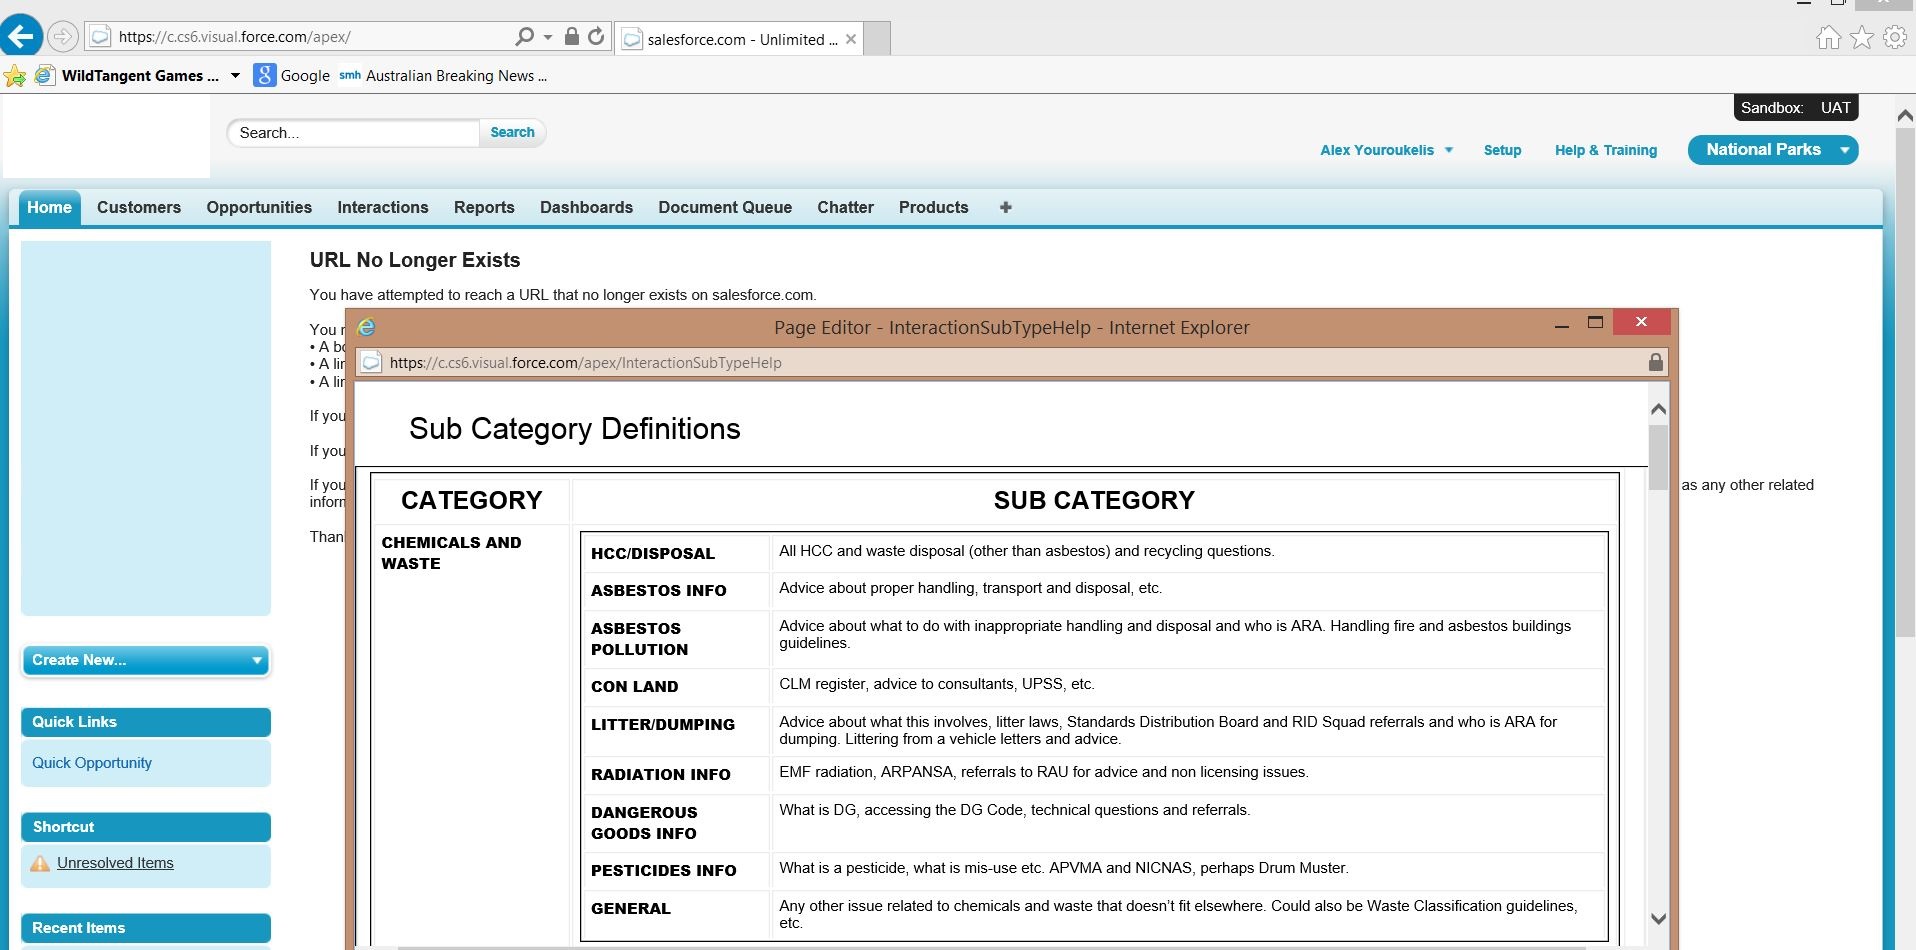Image resolution: width=1916 pixels, height=950 pixels.
Task: Click the popup vertical scrollbar thumb
Action: pos(1658,457)
